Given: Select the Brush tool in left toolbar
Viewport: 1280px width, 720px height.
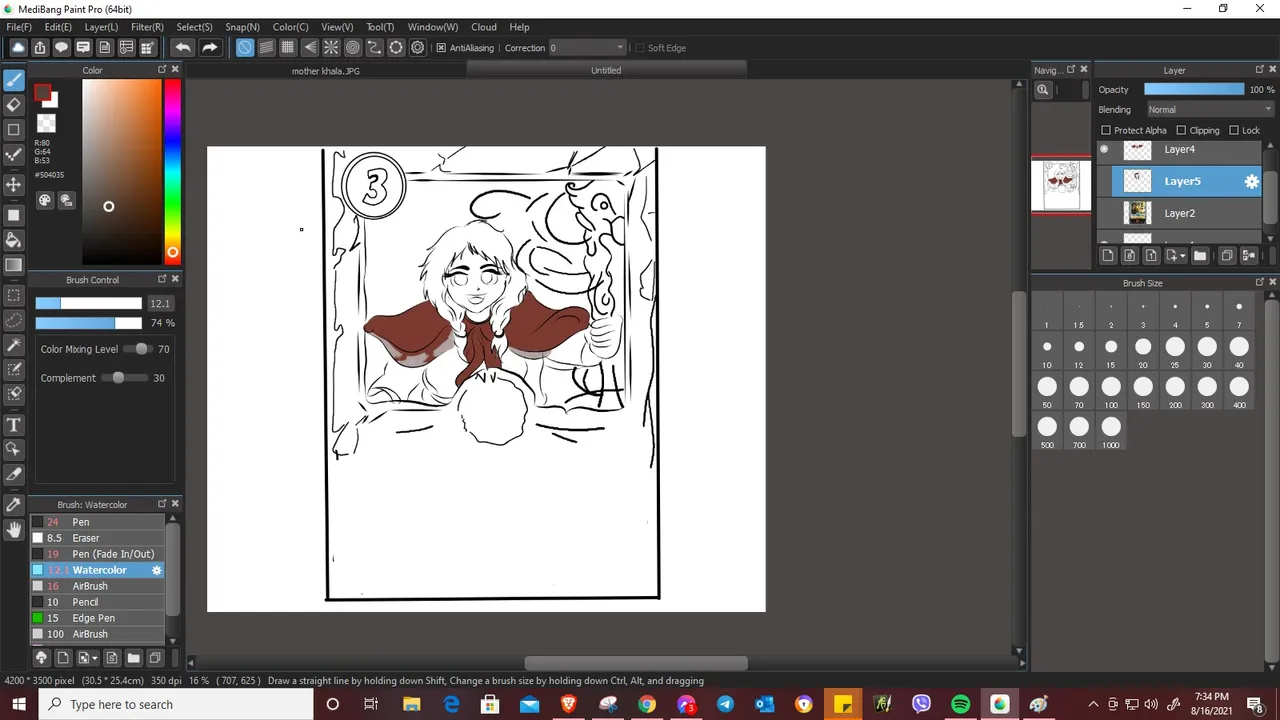Looking at the screenshot, I should click(14, 80).
